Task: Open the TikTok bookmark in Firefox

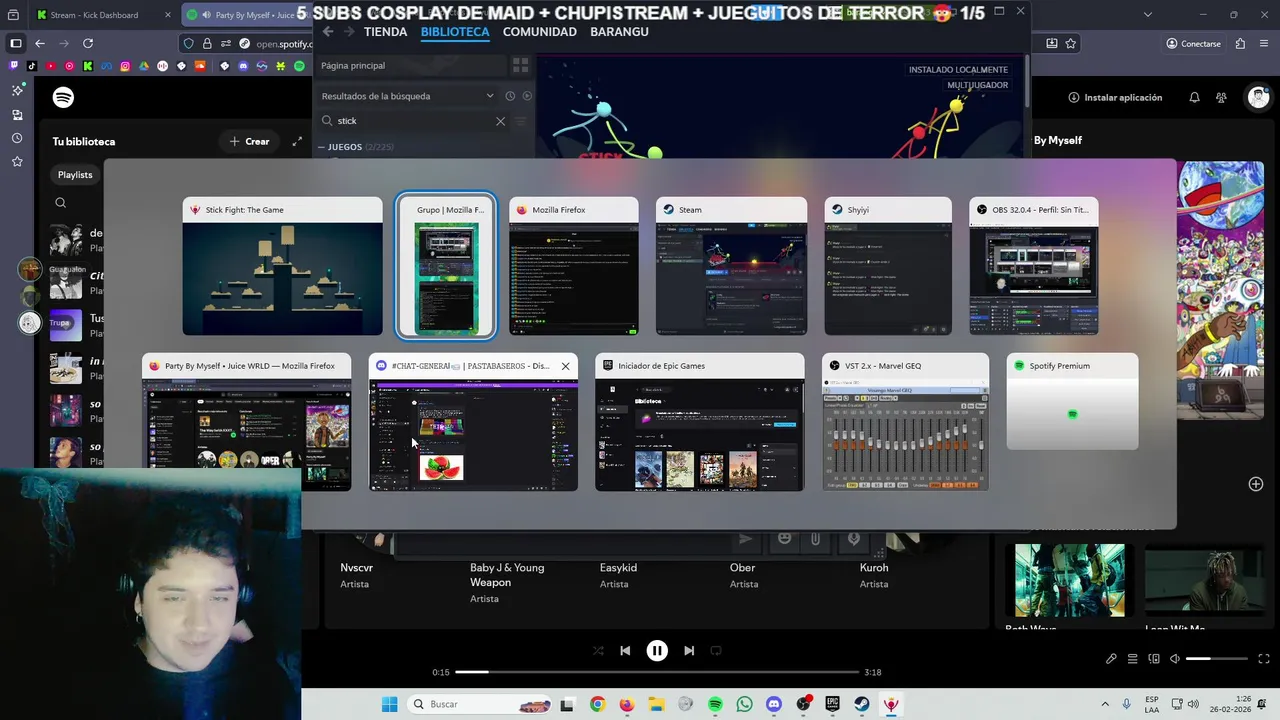Action: coord(32,66)
